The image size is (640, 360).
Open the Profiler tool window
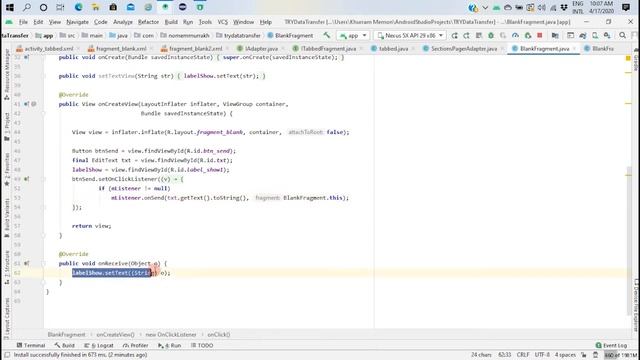tap(136, 345)
